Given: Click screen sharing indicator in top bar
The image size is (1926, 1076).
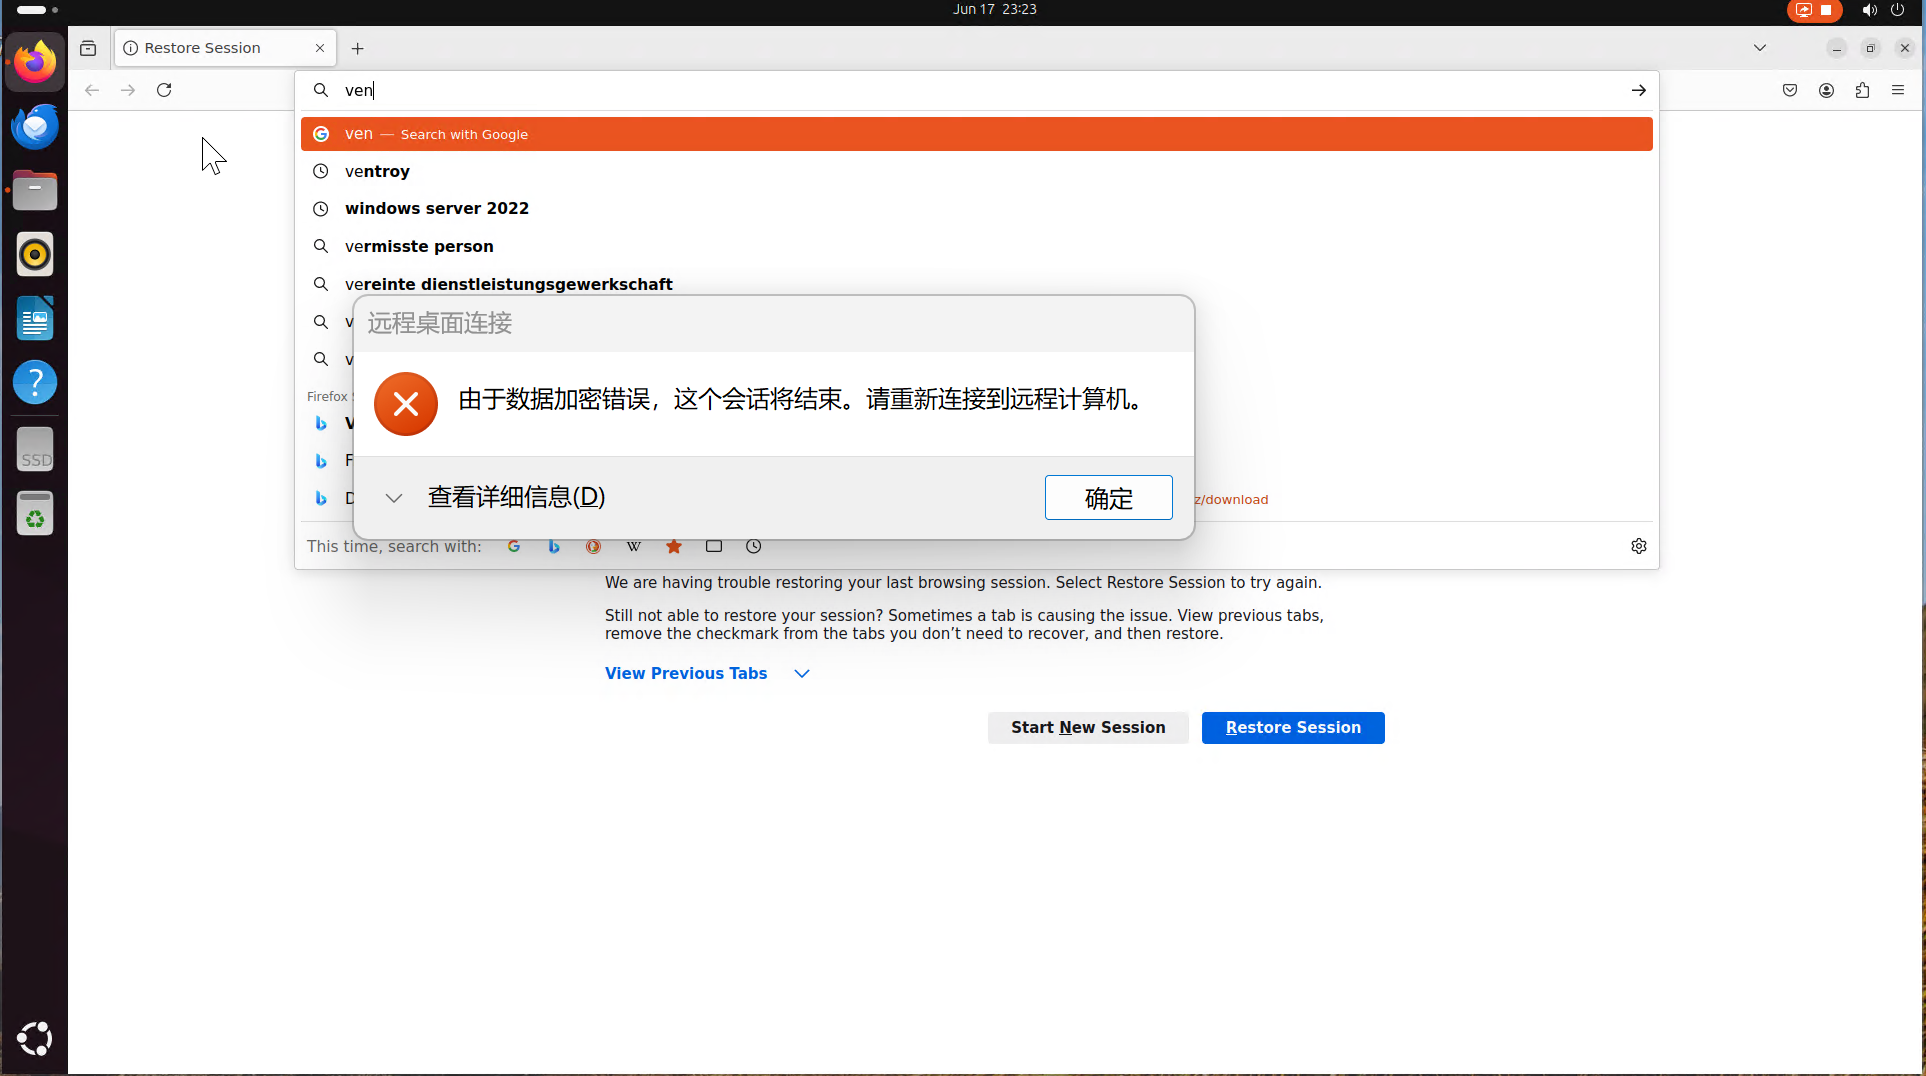Looking at the screenshot, I should point(1814,10).
